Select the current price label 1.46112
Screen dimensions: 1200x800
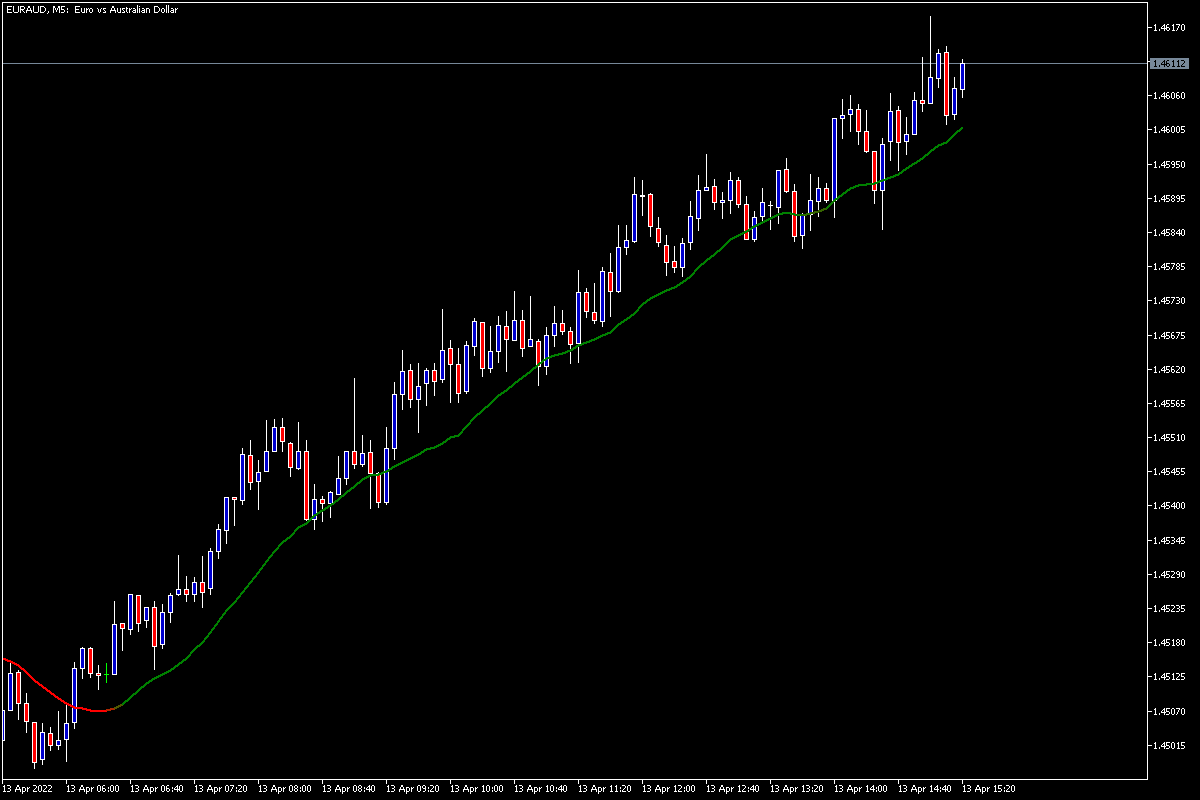[1168, 63]
